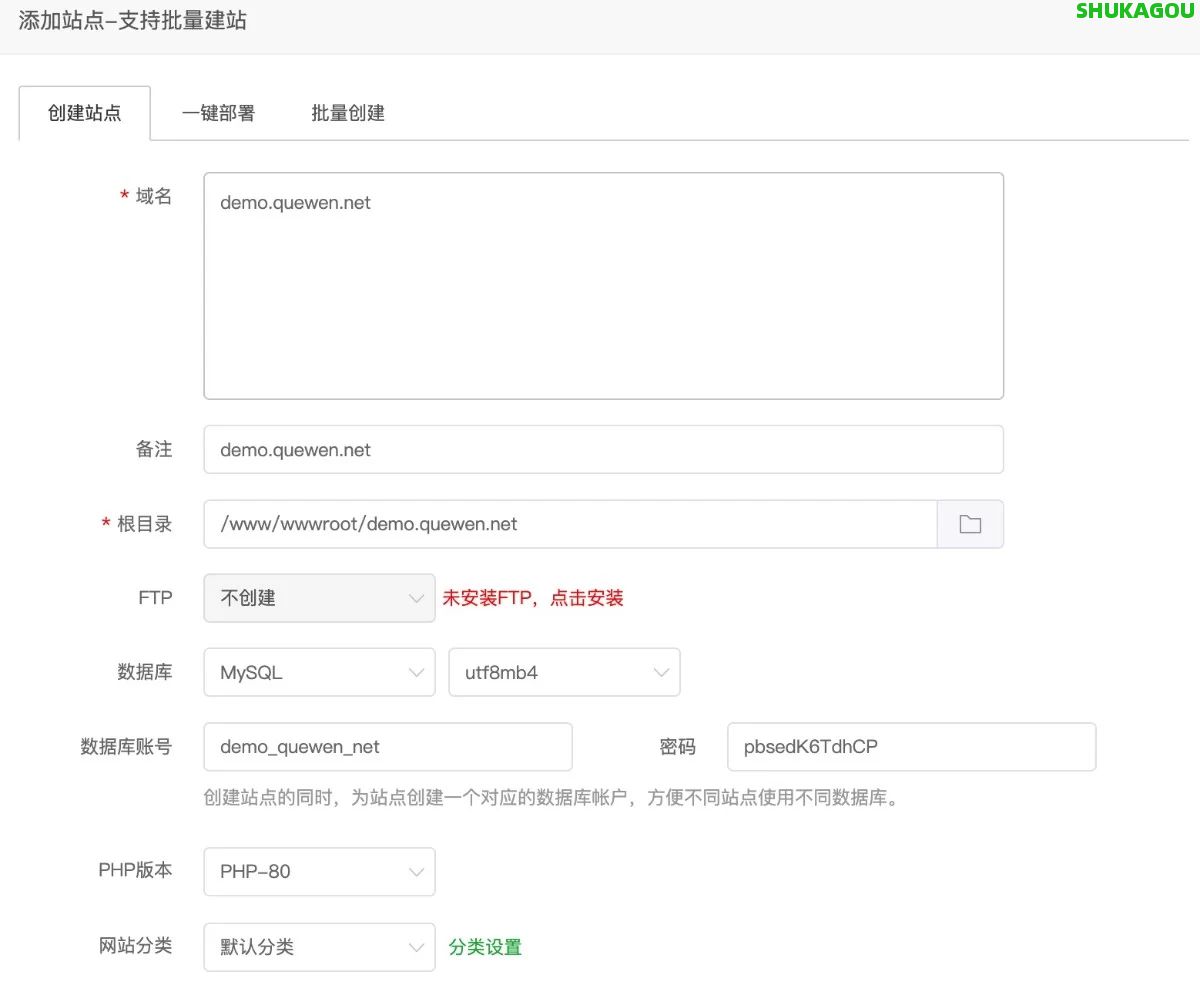
Task: Open the 默认分类 website category dropdown
Action: (318, 946)
